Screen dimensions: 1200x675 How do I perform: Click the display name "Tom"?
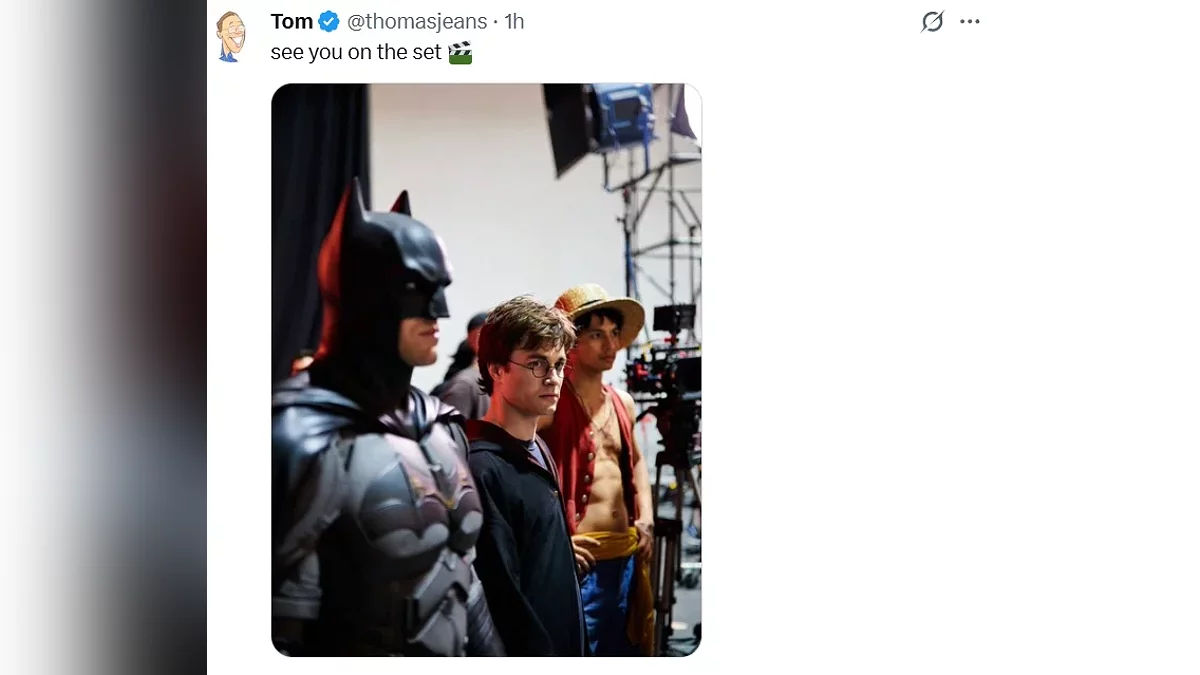(291, 21)
